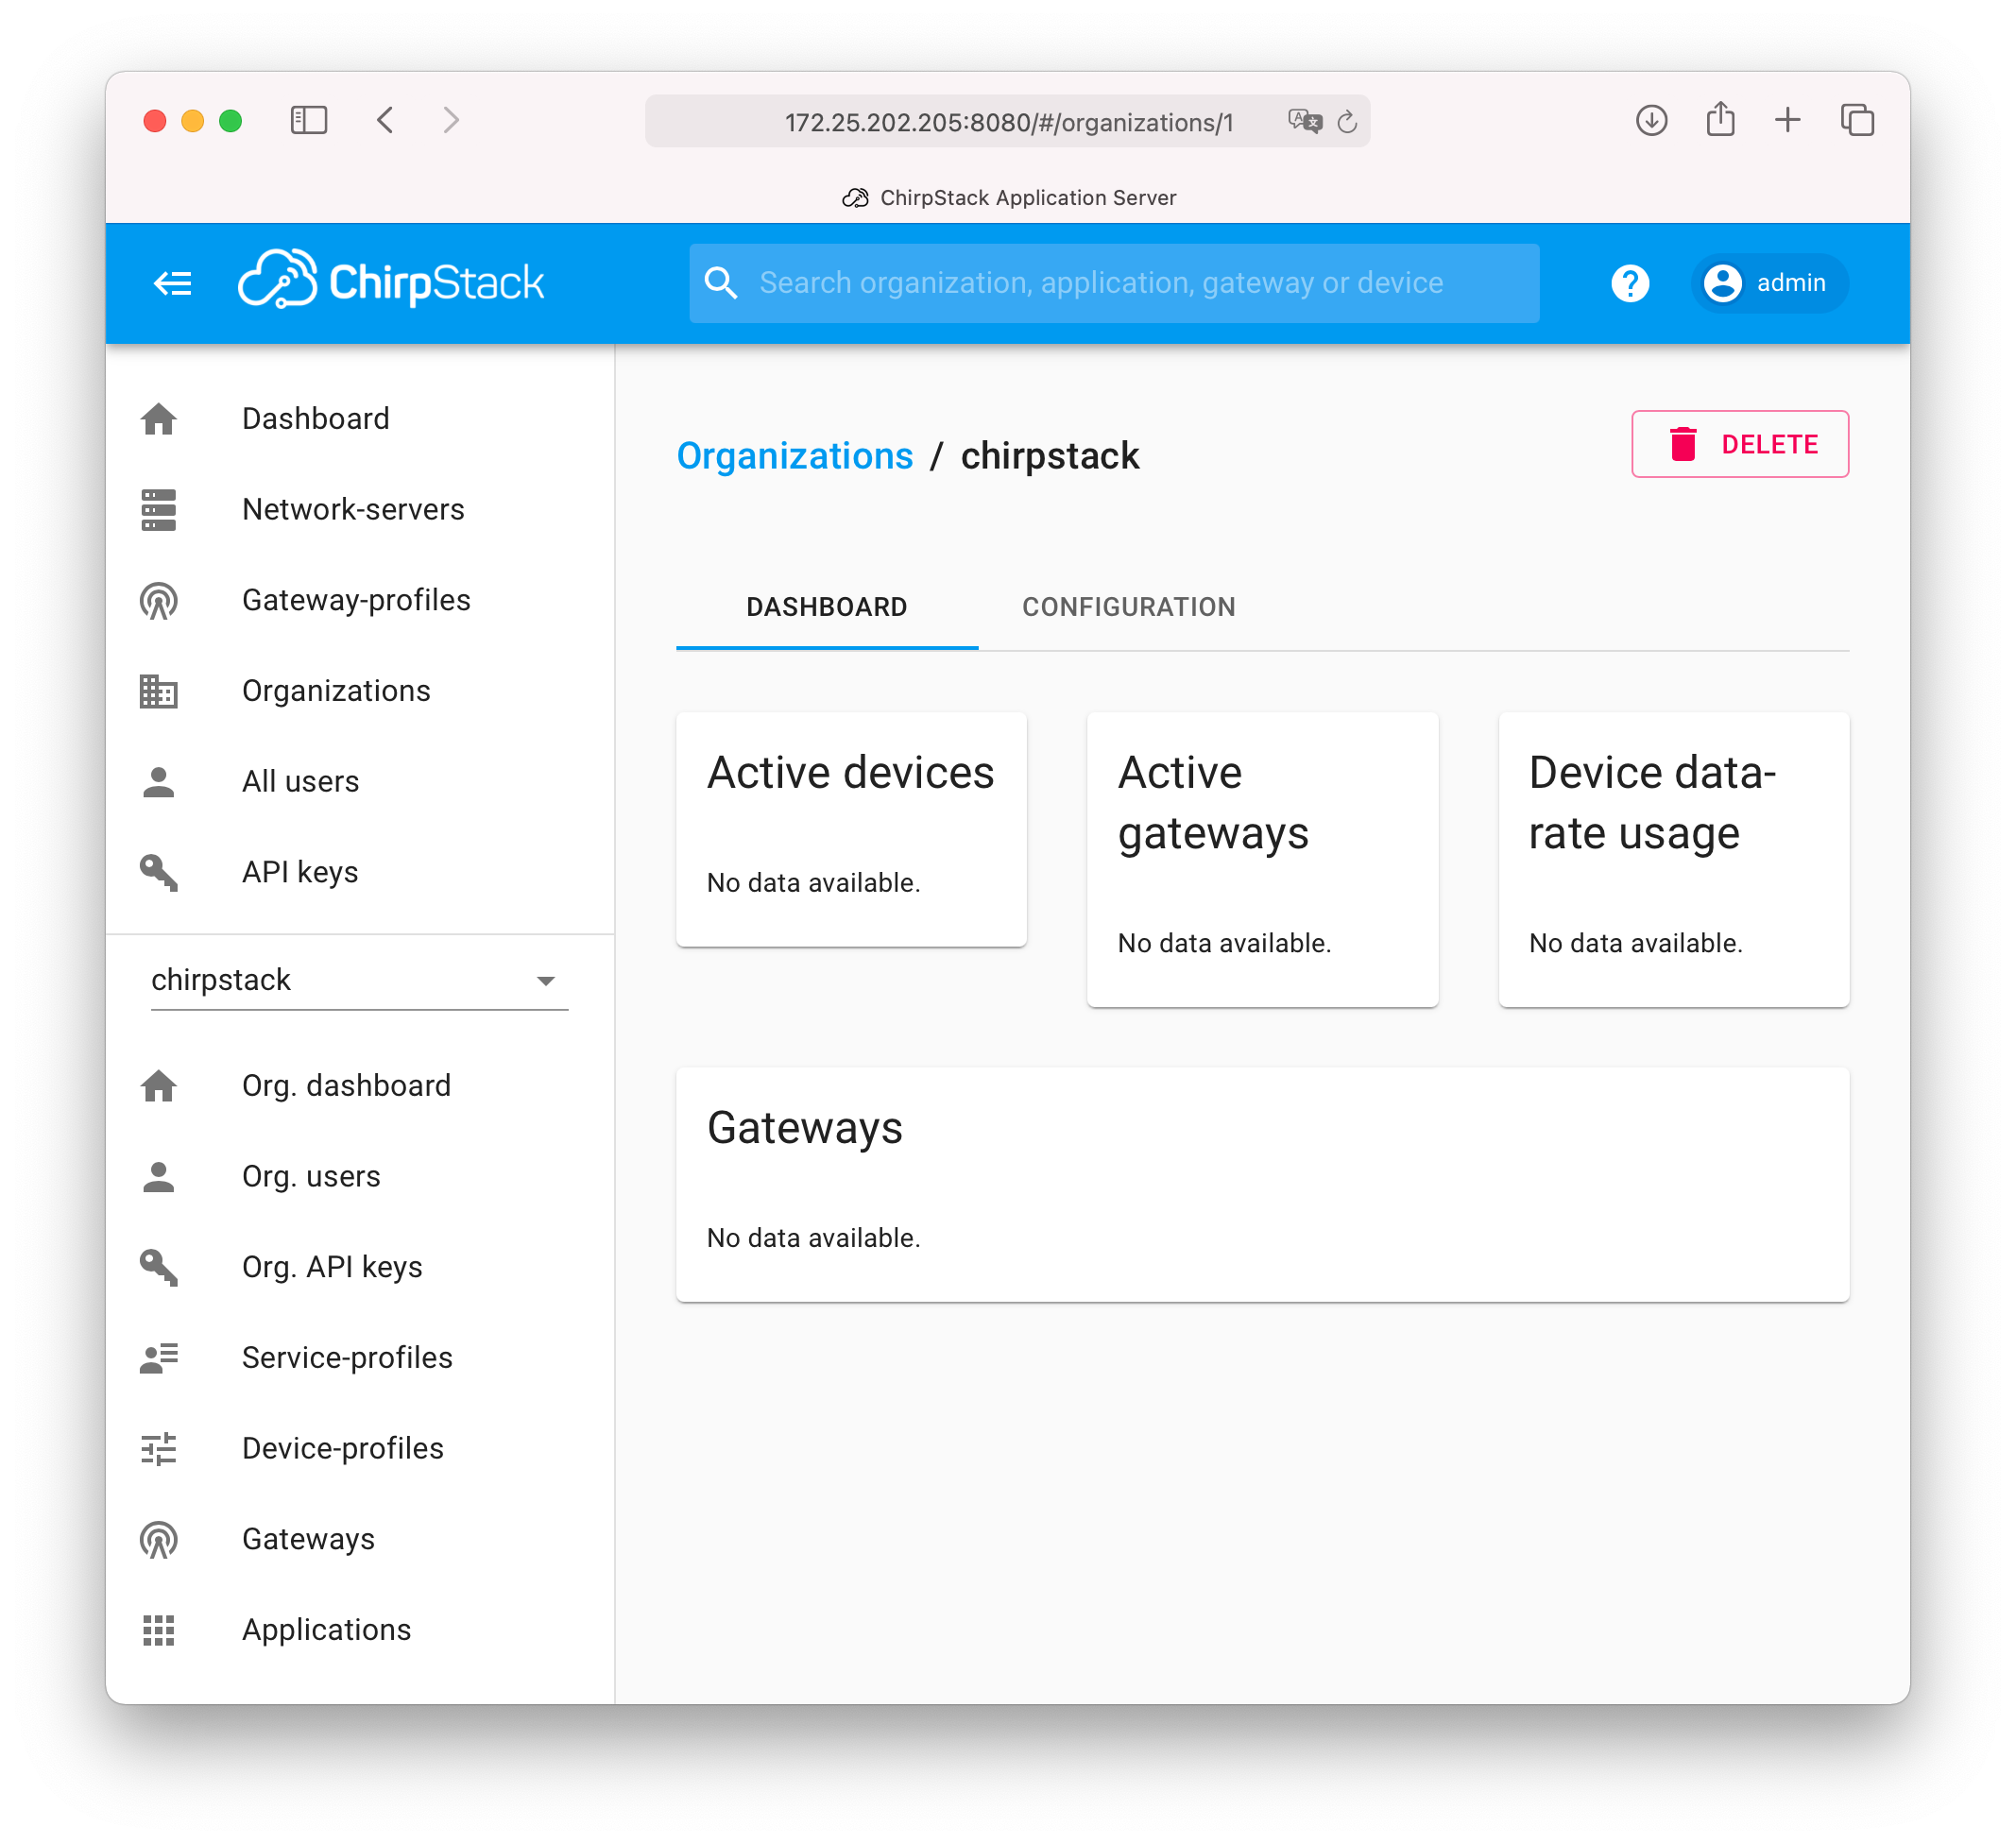Image resolution: width=2016 pixels, height=1844 pixels.
Task: Click the Gateway-profiles antenna icon
Action: coord(162,599)
